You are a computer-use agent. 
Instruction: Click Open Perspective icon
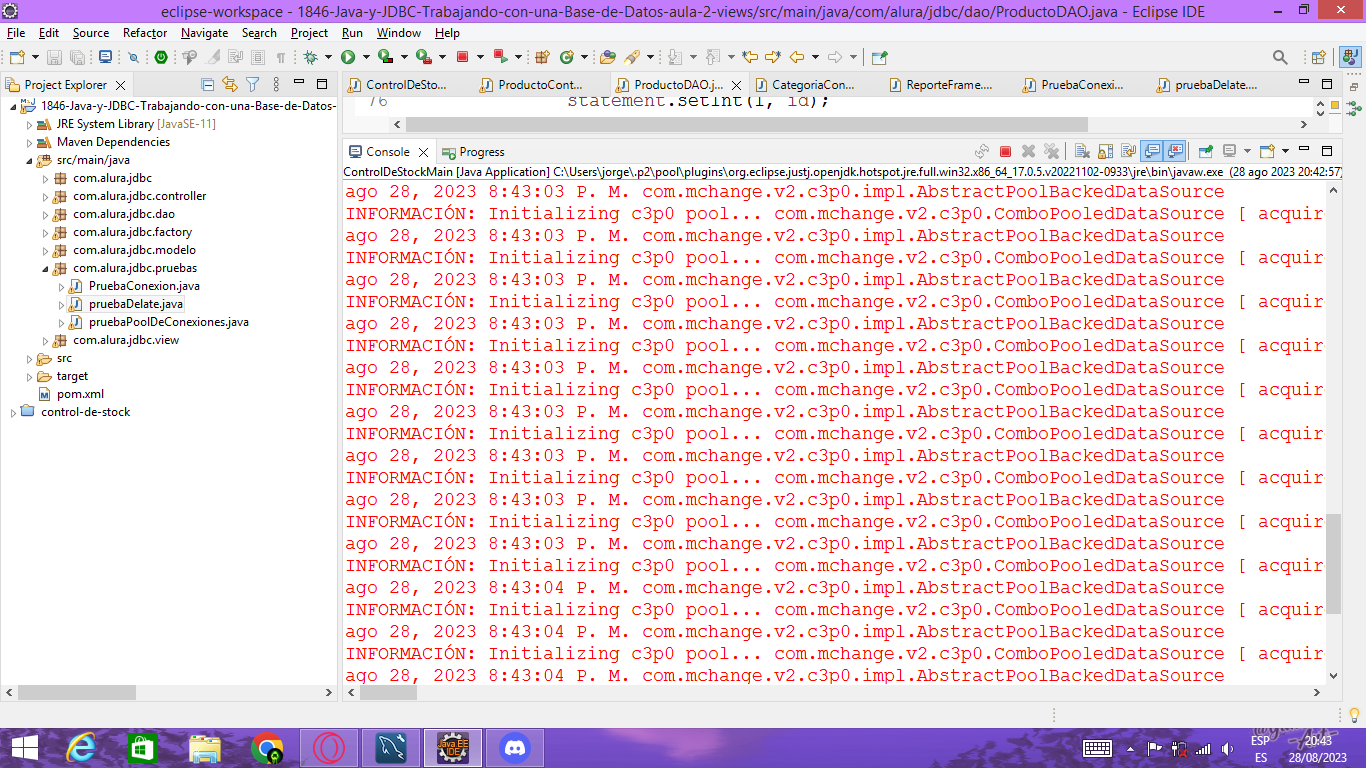[1318, 57]
